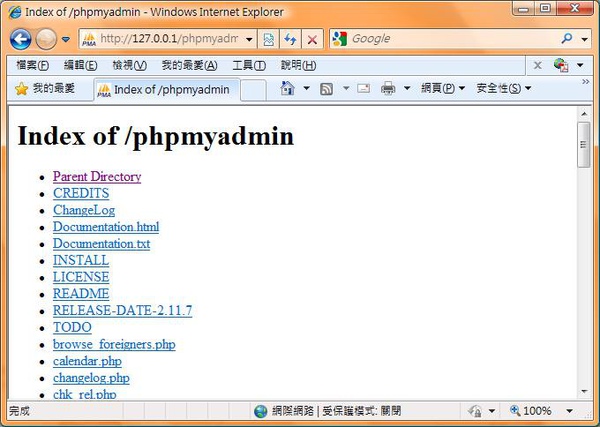Select the Index of /phpmyadmin tab
This screenshot has width=600, height=427.
click(167, 90)
